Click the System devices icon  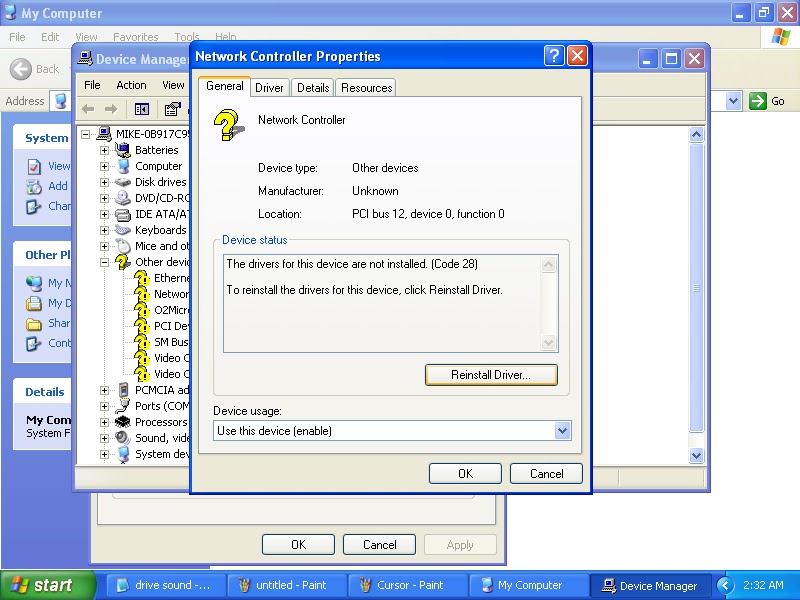point(123,454)
